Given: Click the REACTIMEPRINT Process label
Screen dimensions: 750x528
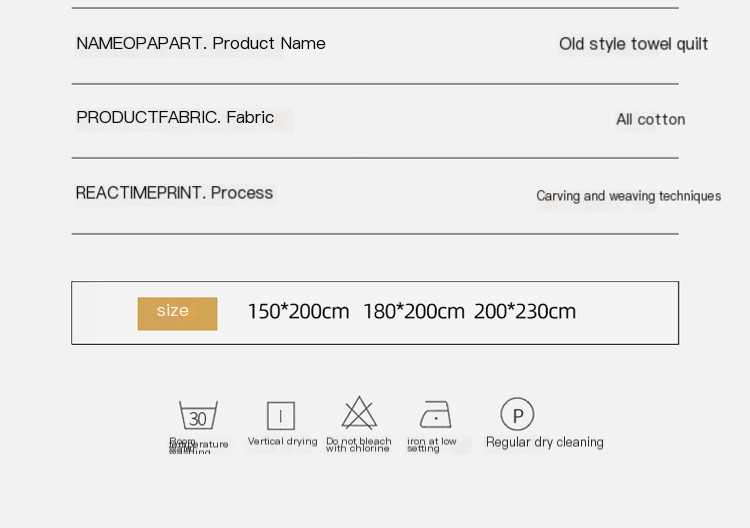Looking at the screenshot, I should pos(174,193).
